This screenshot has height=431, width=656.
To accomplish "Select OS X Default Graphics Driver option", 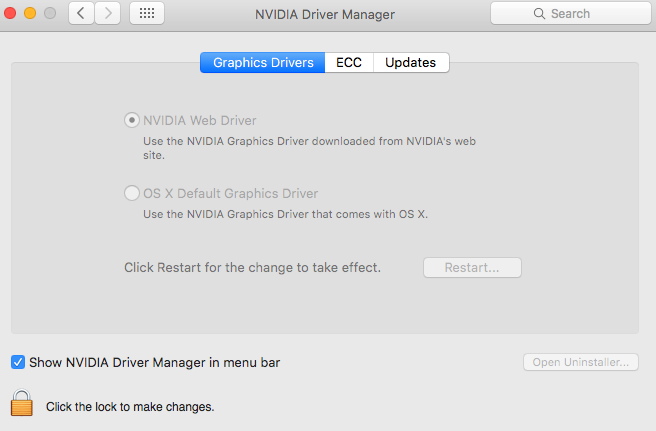I will (x=132, y=194).
